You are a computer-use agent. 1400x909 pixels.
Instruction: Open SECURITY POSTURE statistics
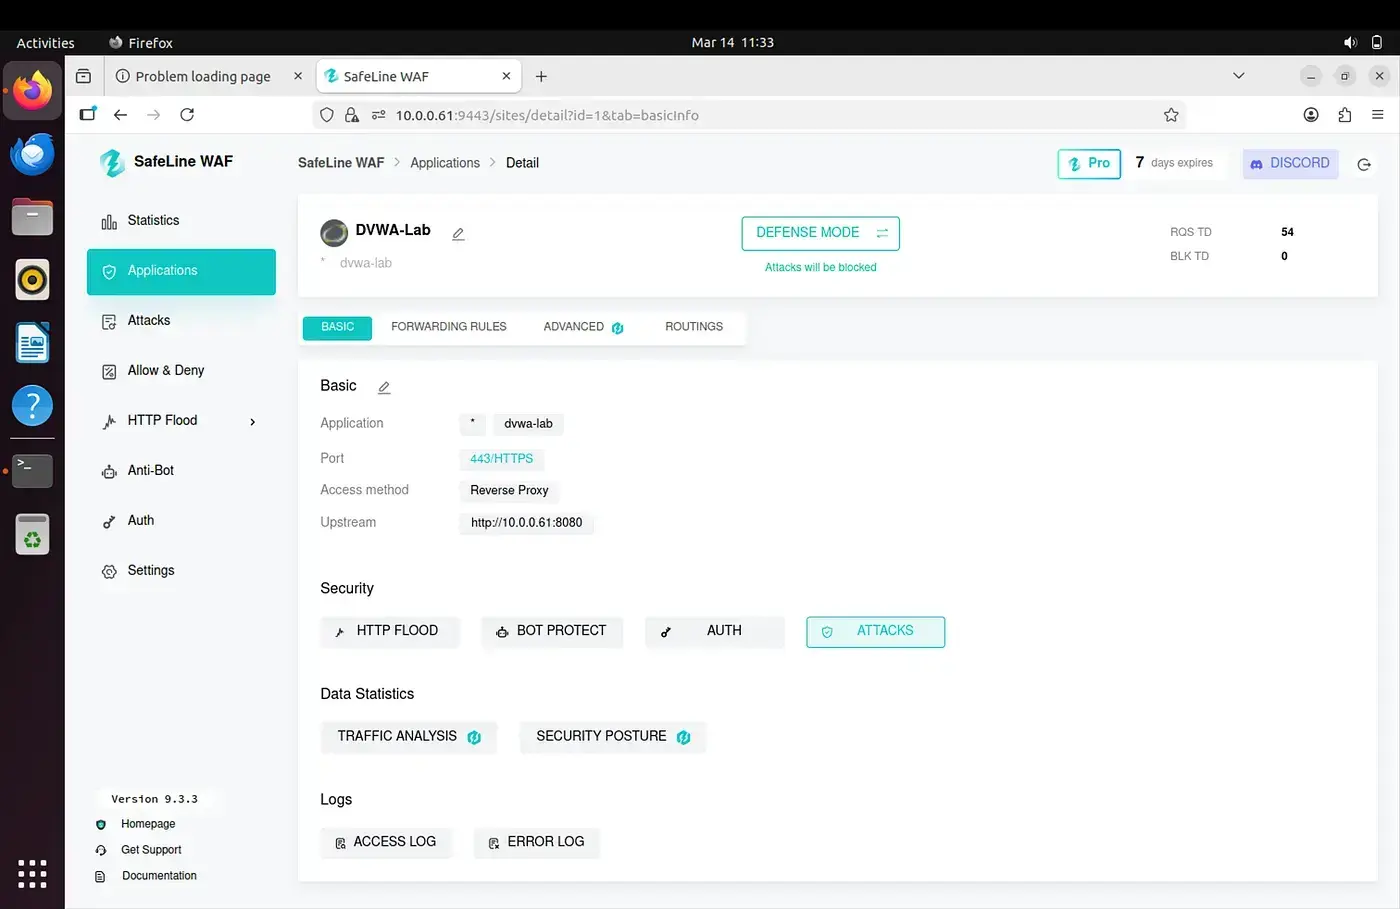[x=612, y=737]
